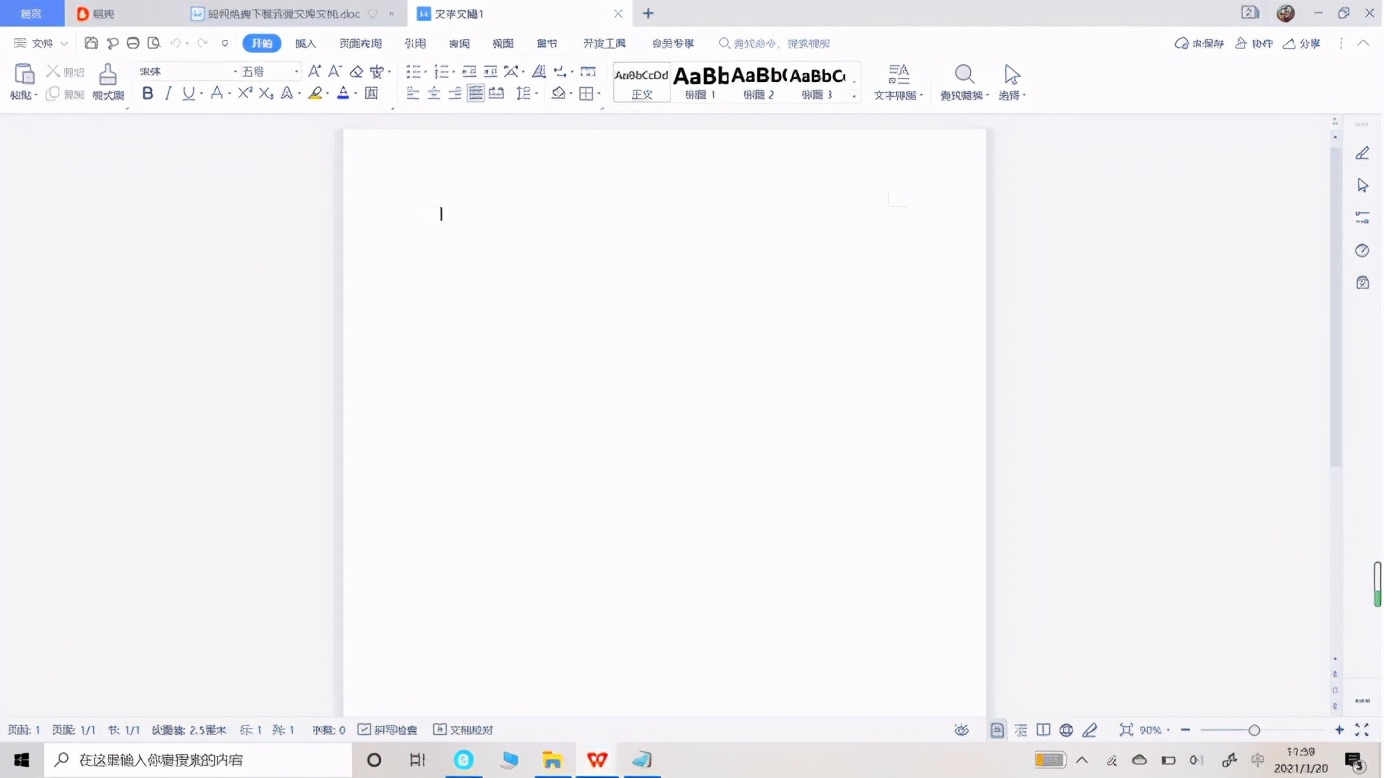Click the clear formatting eraser icon
Viewport: 1384px width, 778px height.
pos(356,71)
